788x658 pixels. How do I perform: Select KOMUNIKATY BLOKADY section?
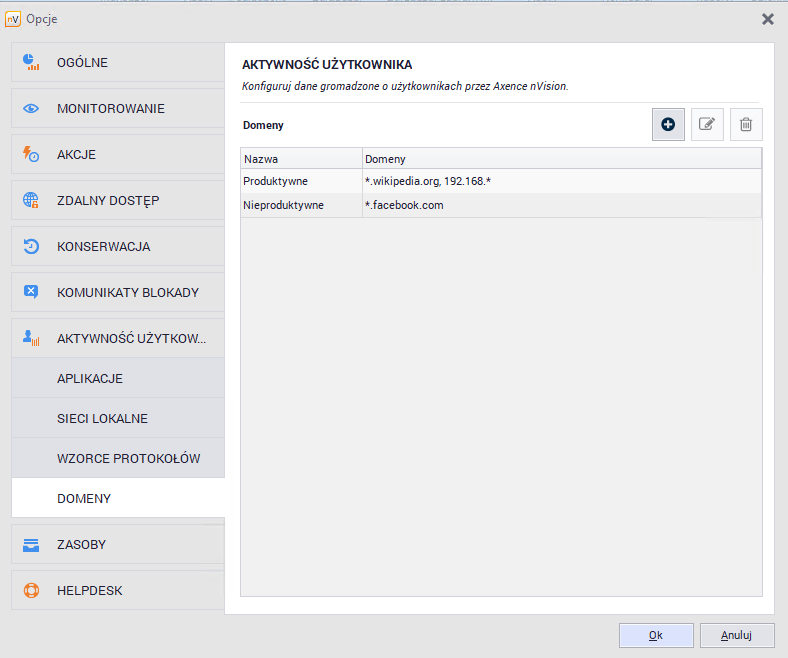click(118, 292)
